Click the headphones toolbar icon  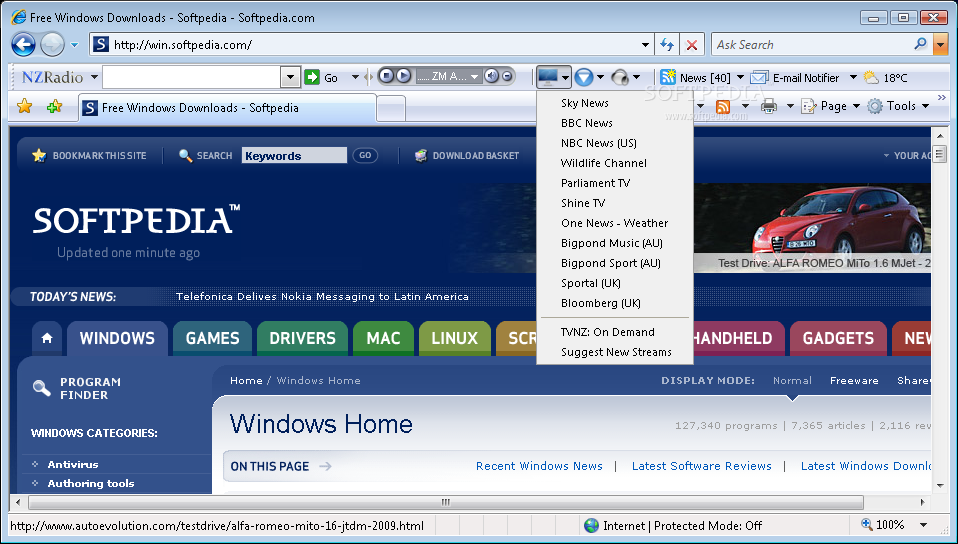(620, 77)
